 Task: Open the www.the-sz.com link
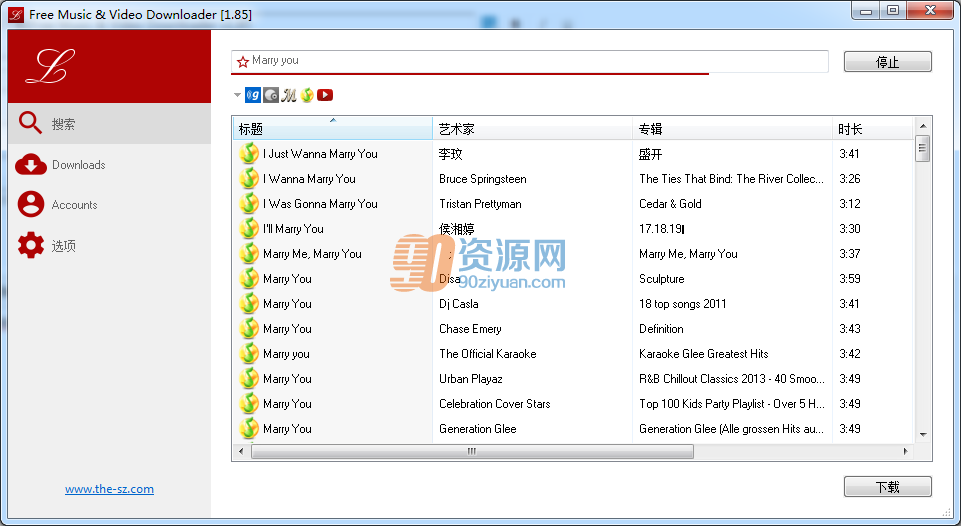point(109,489)
